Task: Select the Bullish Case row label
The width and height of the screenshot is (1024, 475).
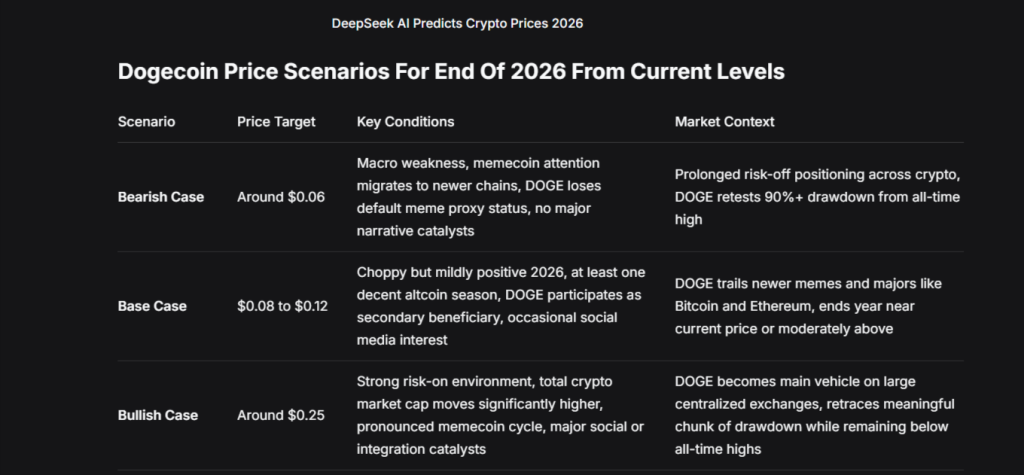Action: click(x=158, y=415)
